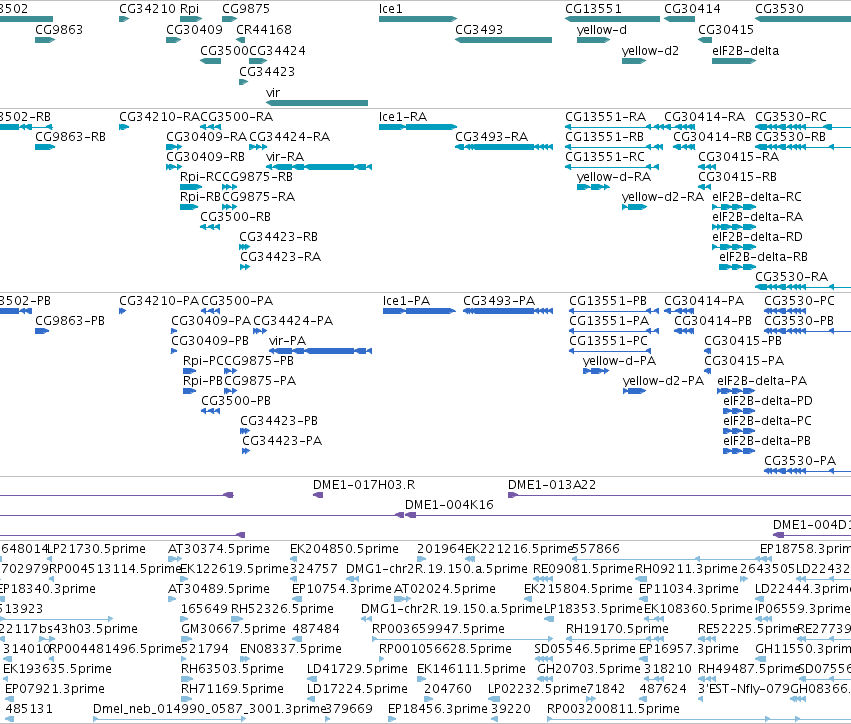Open the vir-RA transcript glyph

tap(319, 167)
